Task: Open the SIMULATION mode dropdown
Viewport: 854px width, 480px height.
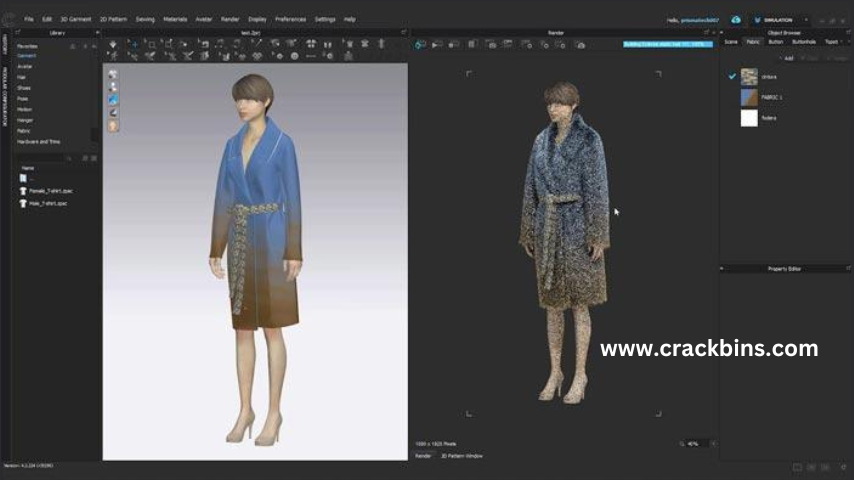Action: pyautogui.click(x=807, y=19)
